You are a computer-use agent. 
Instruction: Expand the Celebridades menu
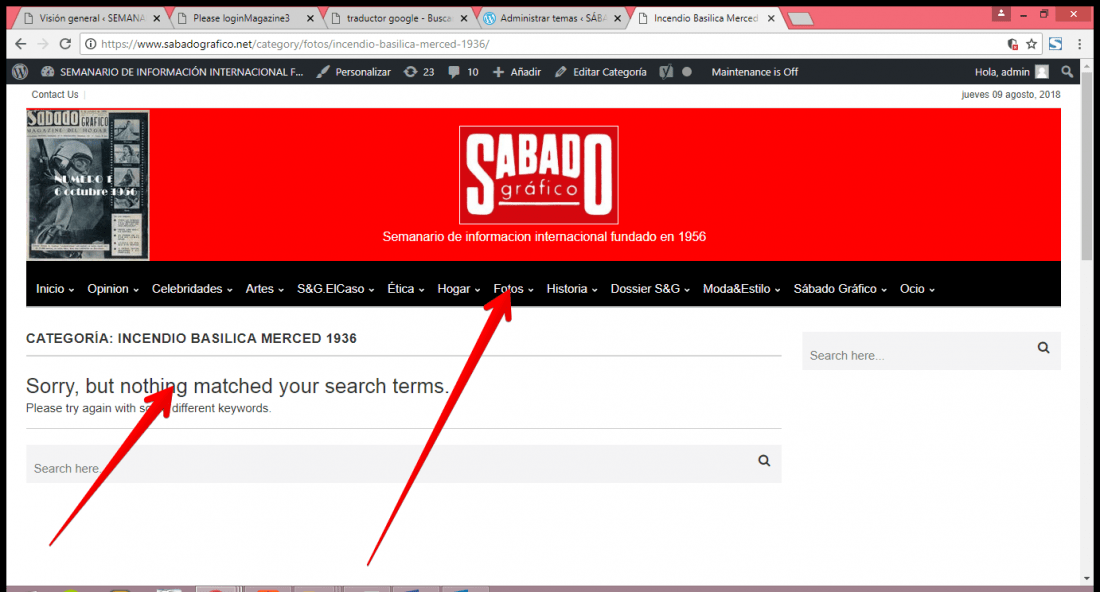click(192, 288)
